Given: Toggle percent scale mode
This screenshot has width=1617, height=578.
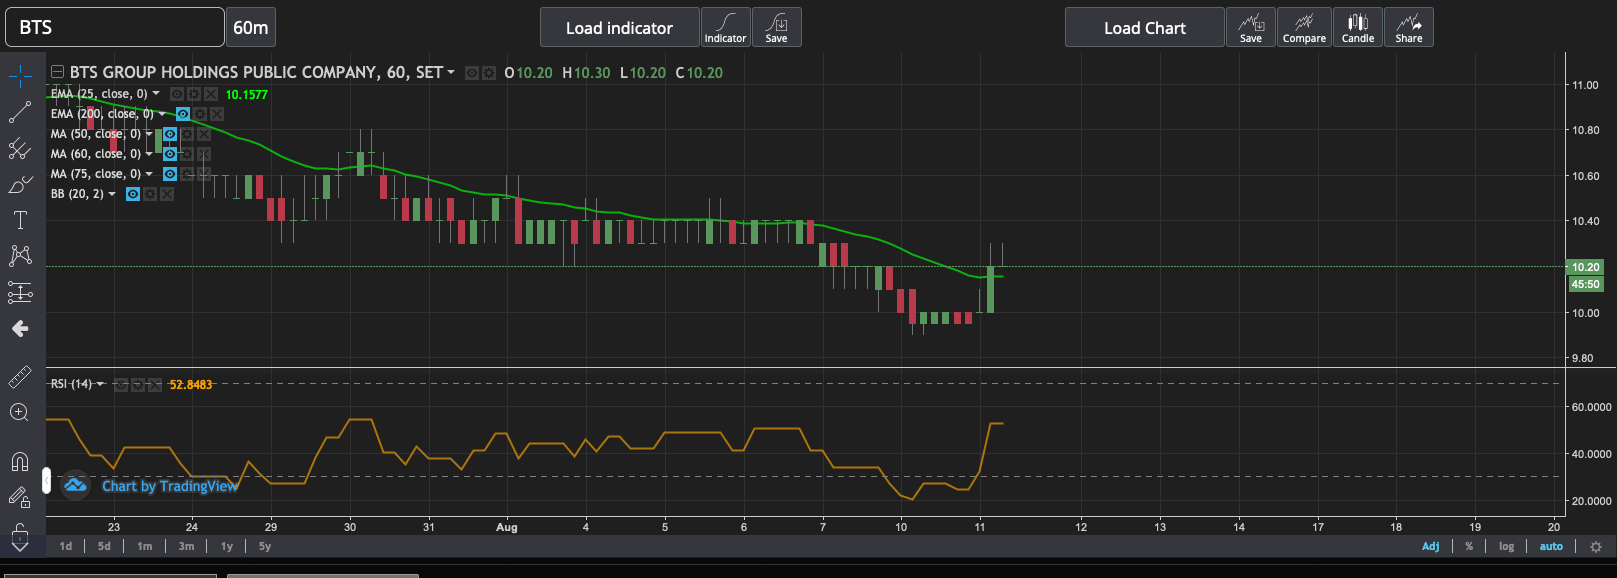Looking at the screenshot, I should [x=1469, y=546].
